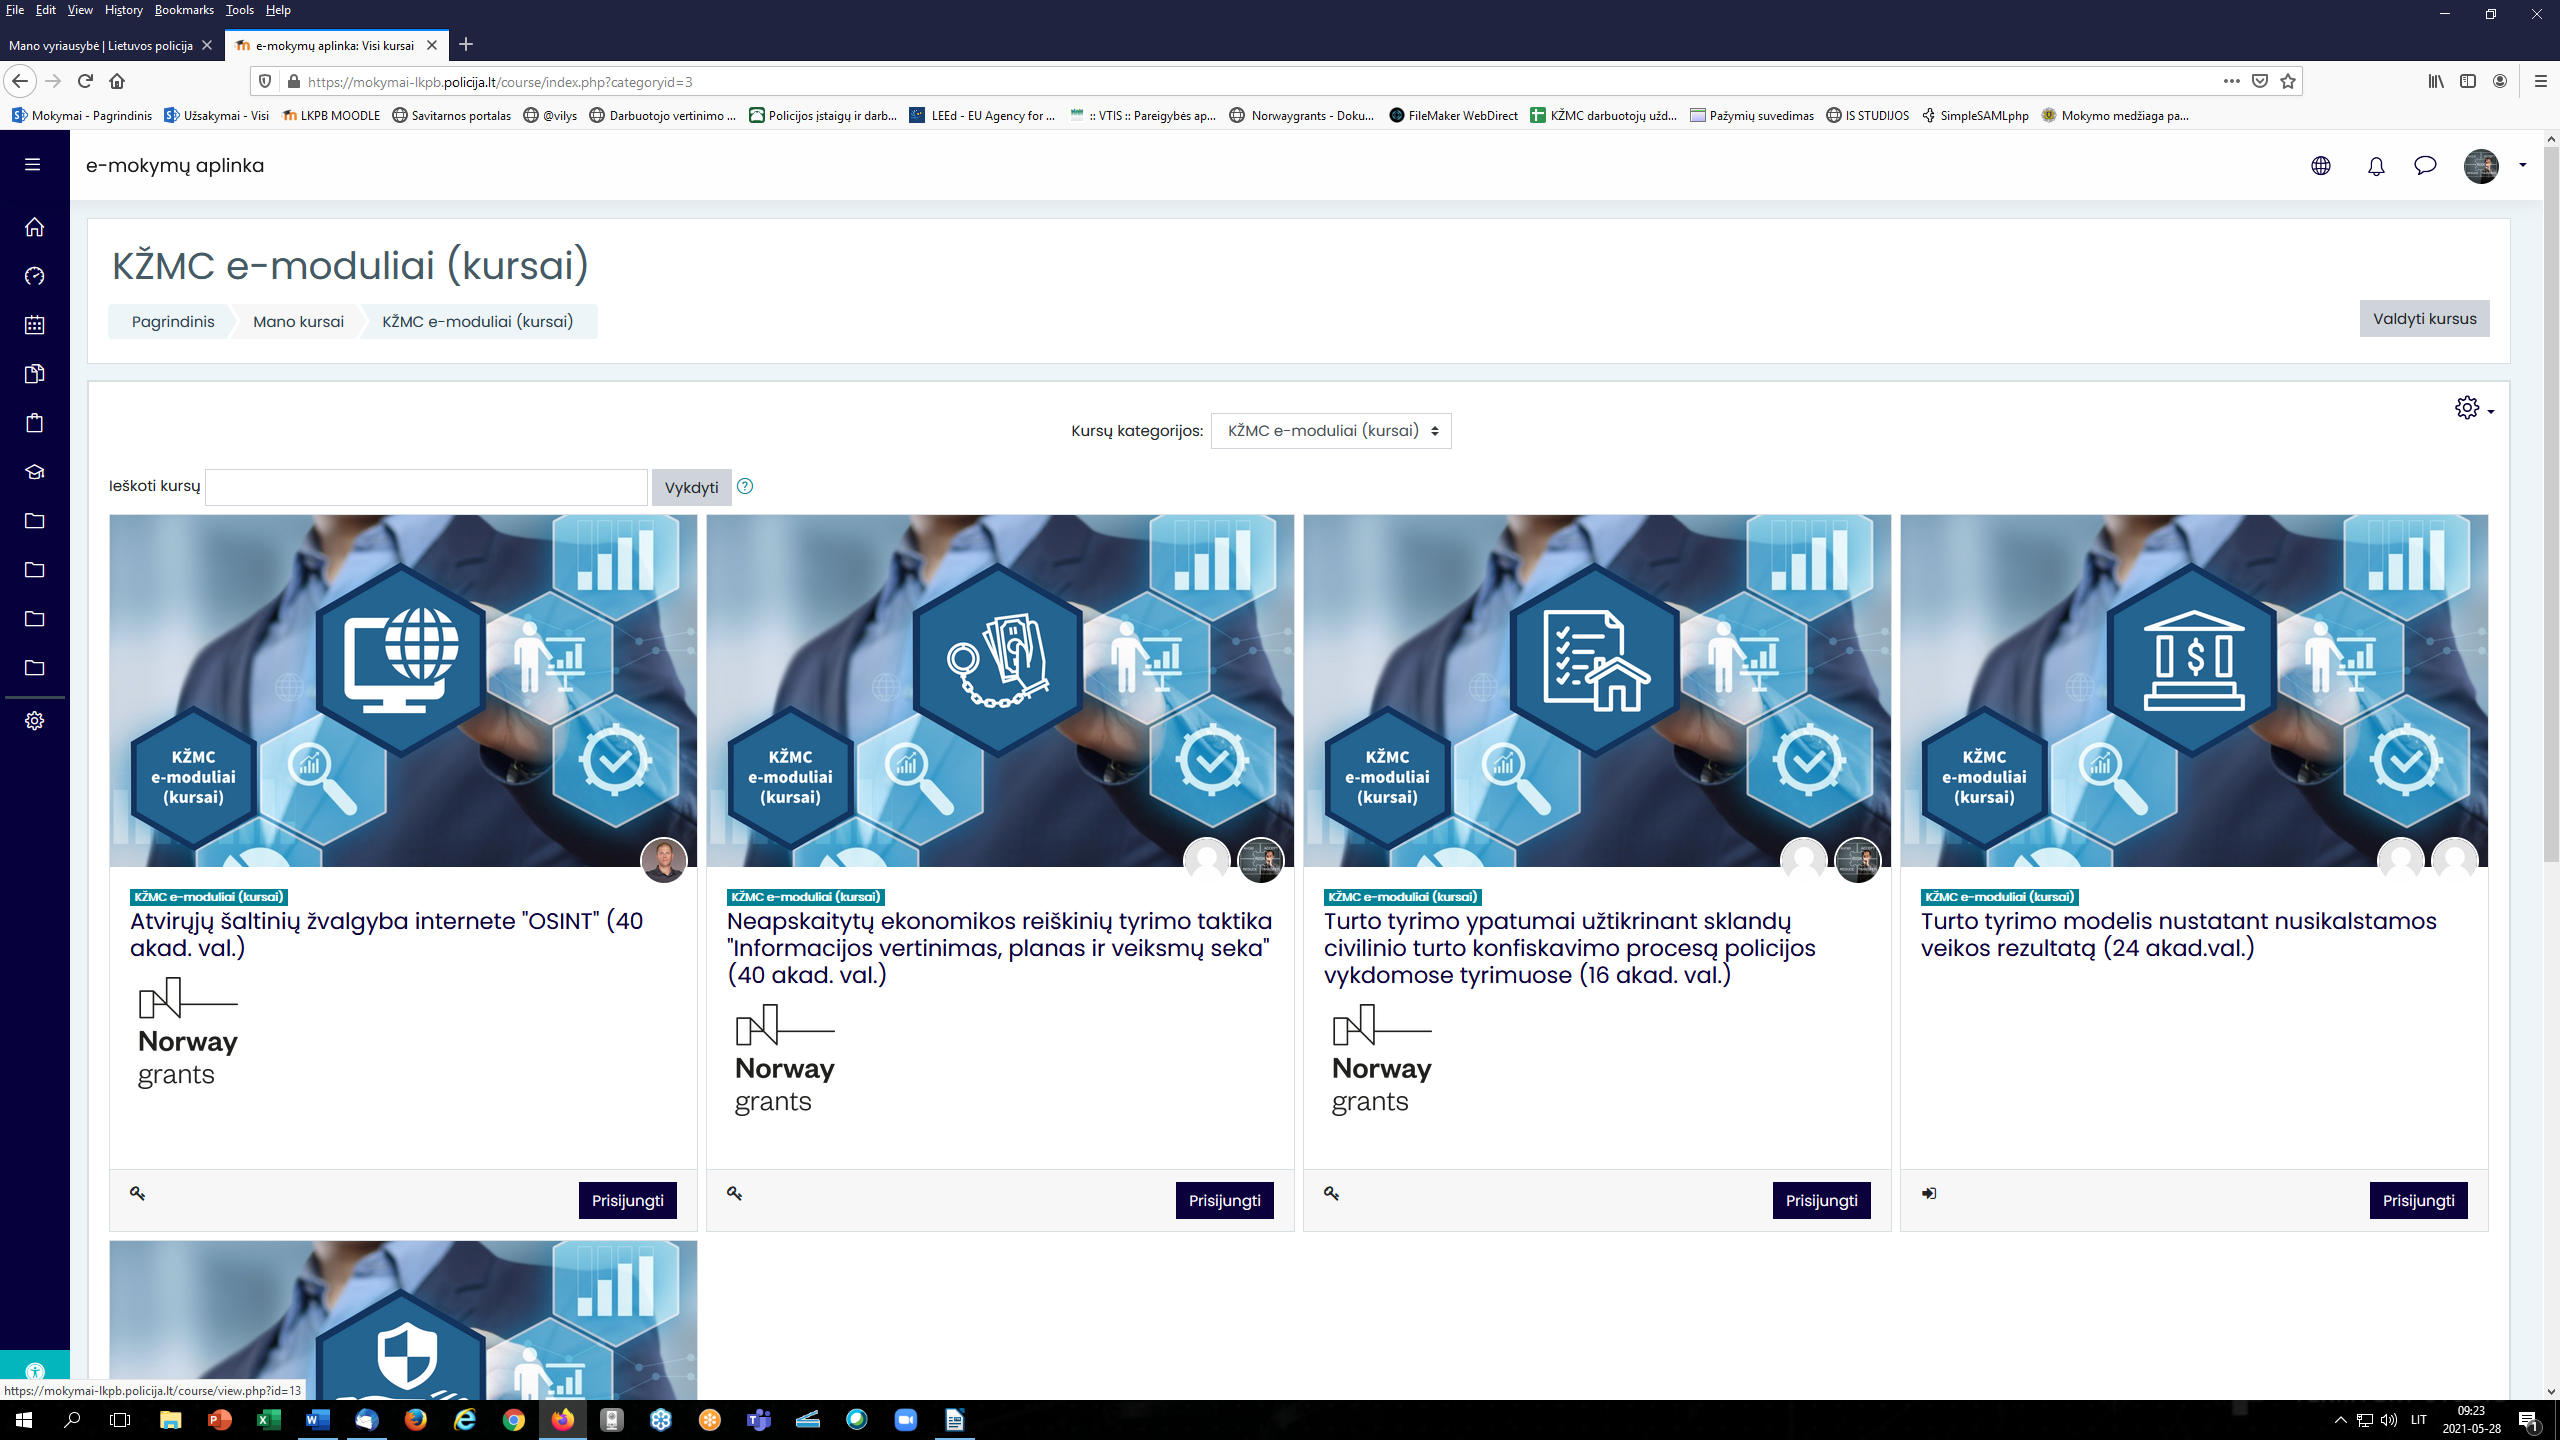Go to Pagrindinis breadcrumb
This screenshot has width=2560, height=1440.
[x=173, y=321]
